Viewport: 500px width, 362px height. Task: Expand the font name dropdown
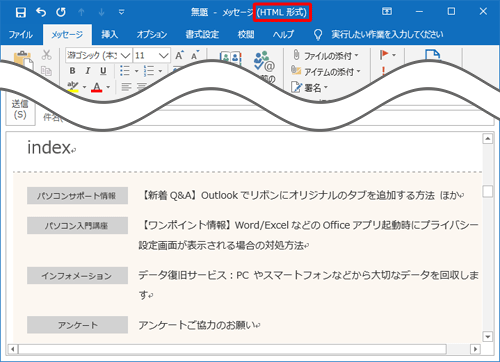125,56
